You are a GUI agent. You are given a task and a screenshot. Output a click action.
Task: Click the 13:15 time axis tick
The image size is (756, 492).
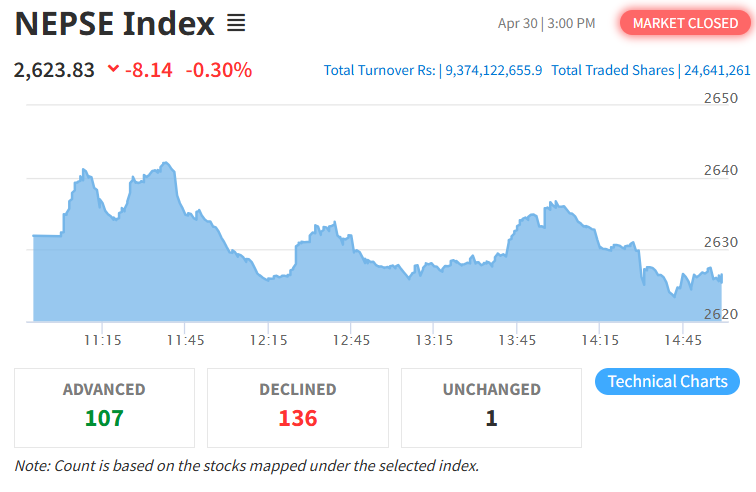433,328
